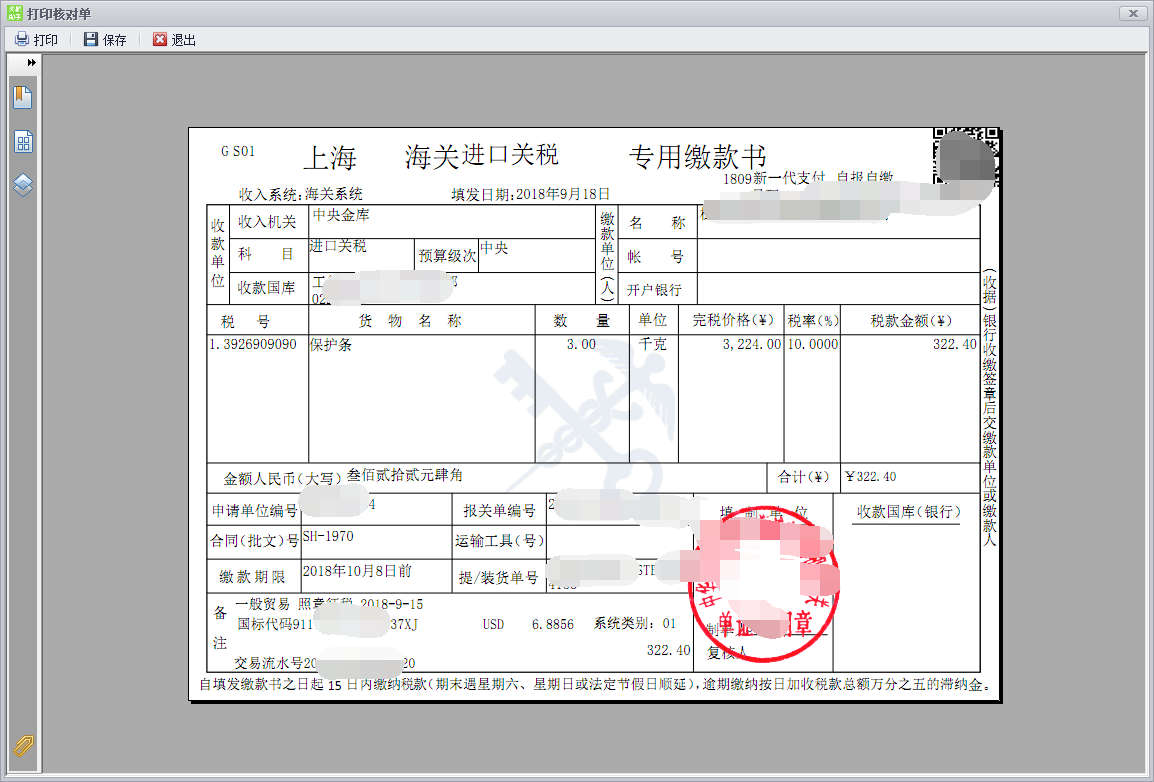The image size is (1154, 782).
Task: Click the 收入系统:海关系统 text
Action: click(x=300, y=194)
